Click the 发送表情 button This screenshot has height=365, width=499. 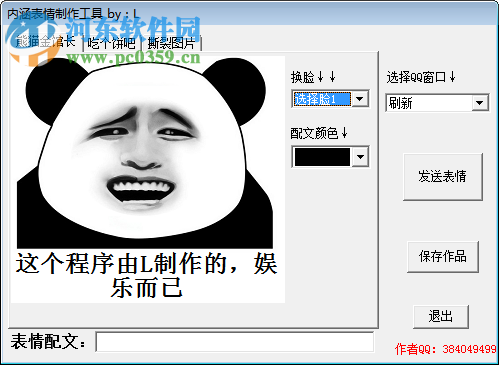(x=443, y=177)
